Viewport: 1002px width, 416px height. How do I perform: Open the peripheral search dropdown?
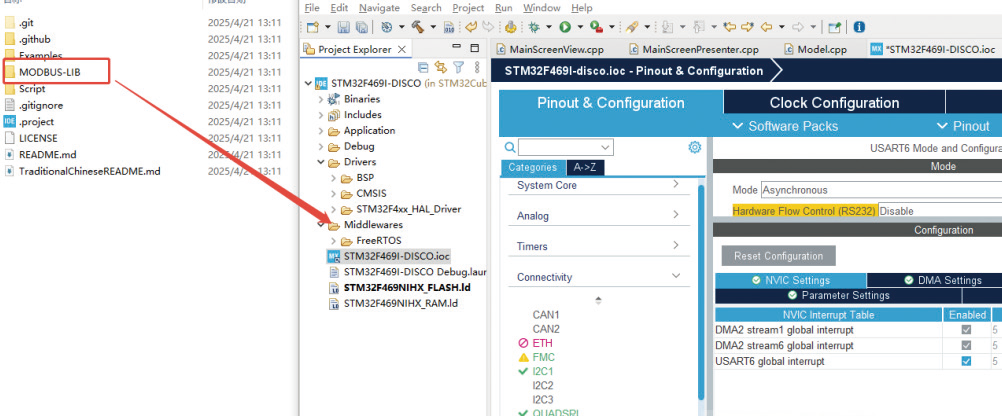pyautogui.click(x=606, y=148)
